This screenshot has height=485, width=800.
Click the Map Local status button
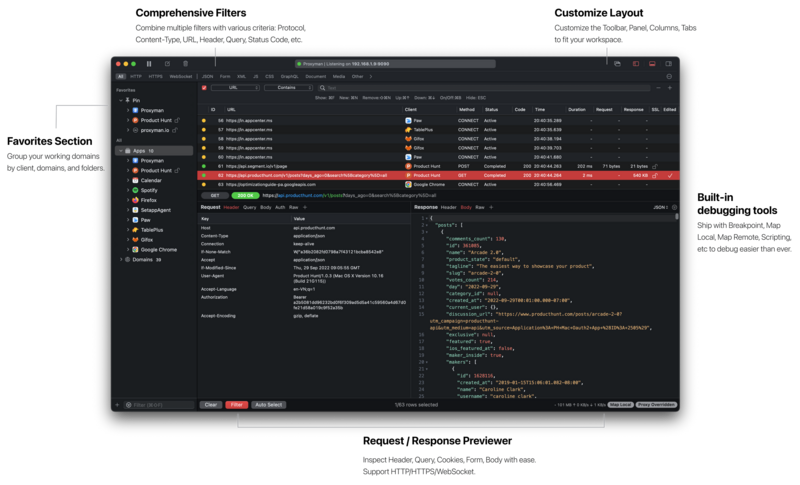coord(620,405)
